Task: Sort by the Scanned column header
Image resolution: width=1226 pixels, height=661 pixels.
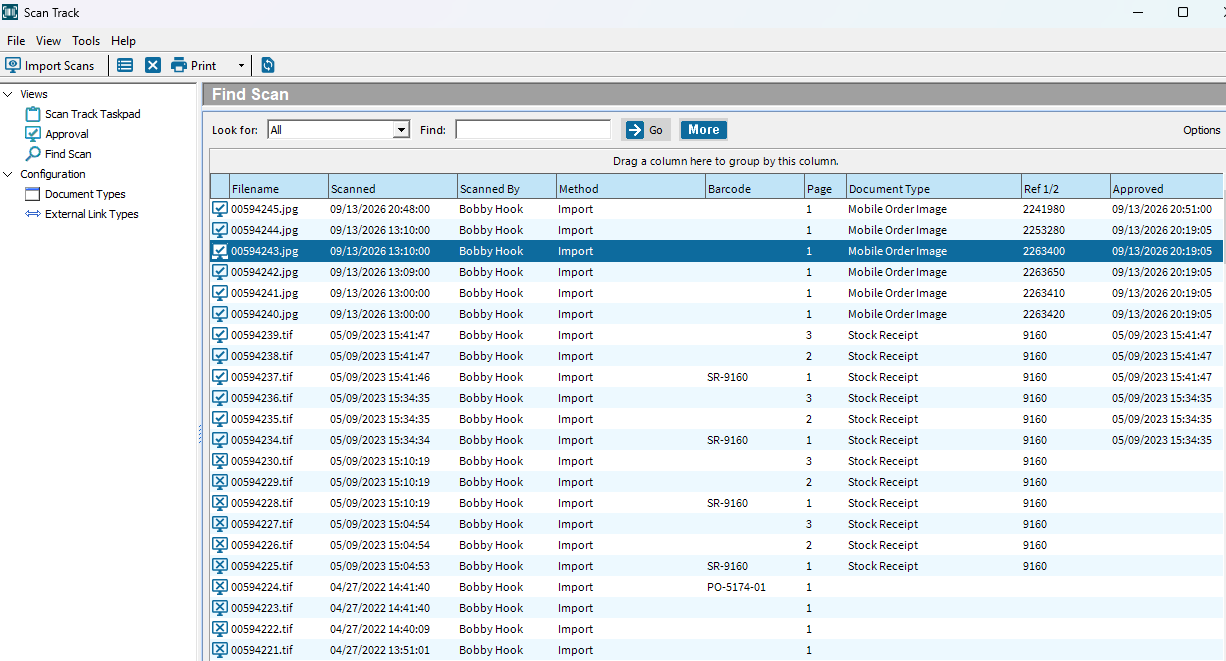Action: point(392,188)
